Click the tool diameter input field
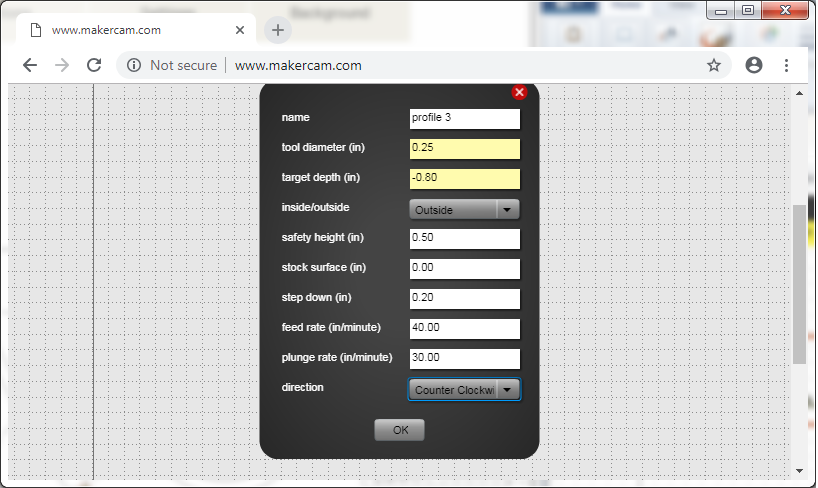This screenshot has width=818, height=488. (465, 149)
